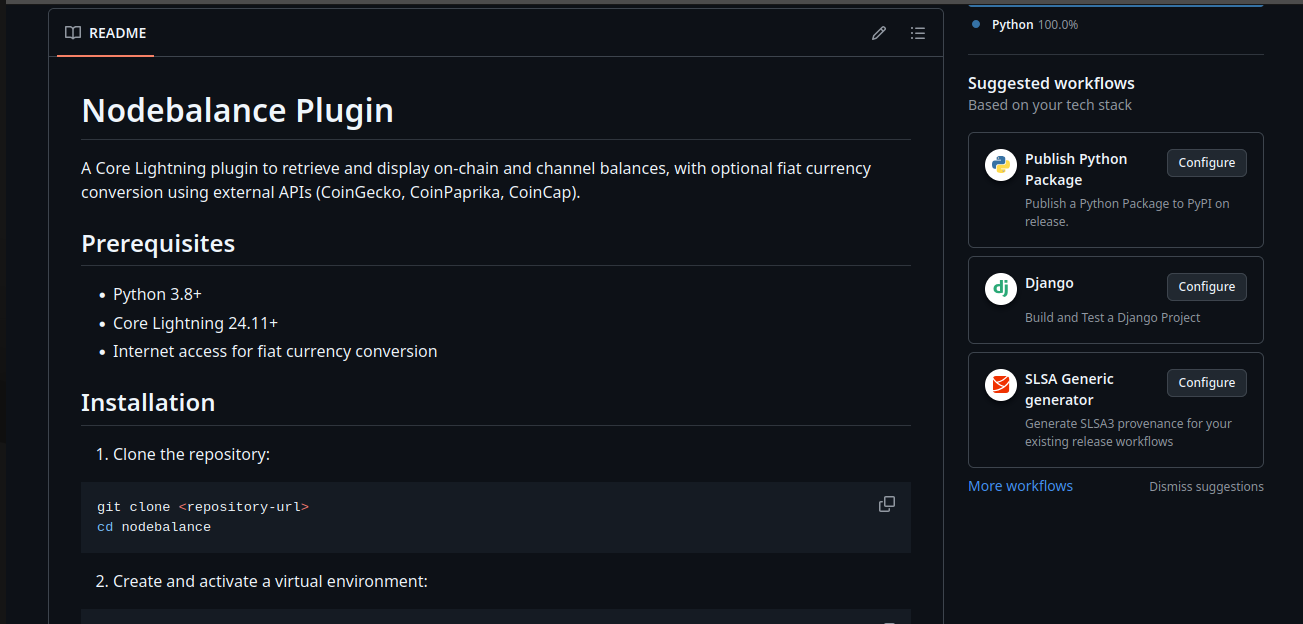
Task: Configure the SLSA Generic generator workflow
Action: 1206,383
